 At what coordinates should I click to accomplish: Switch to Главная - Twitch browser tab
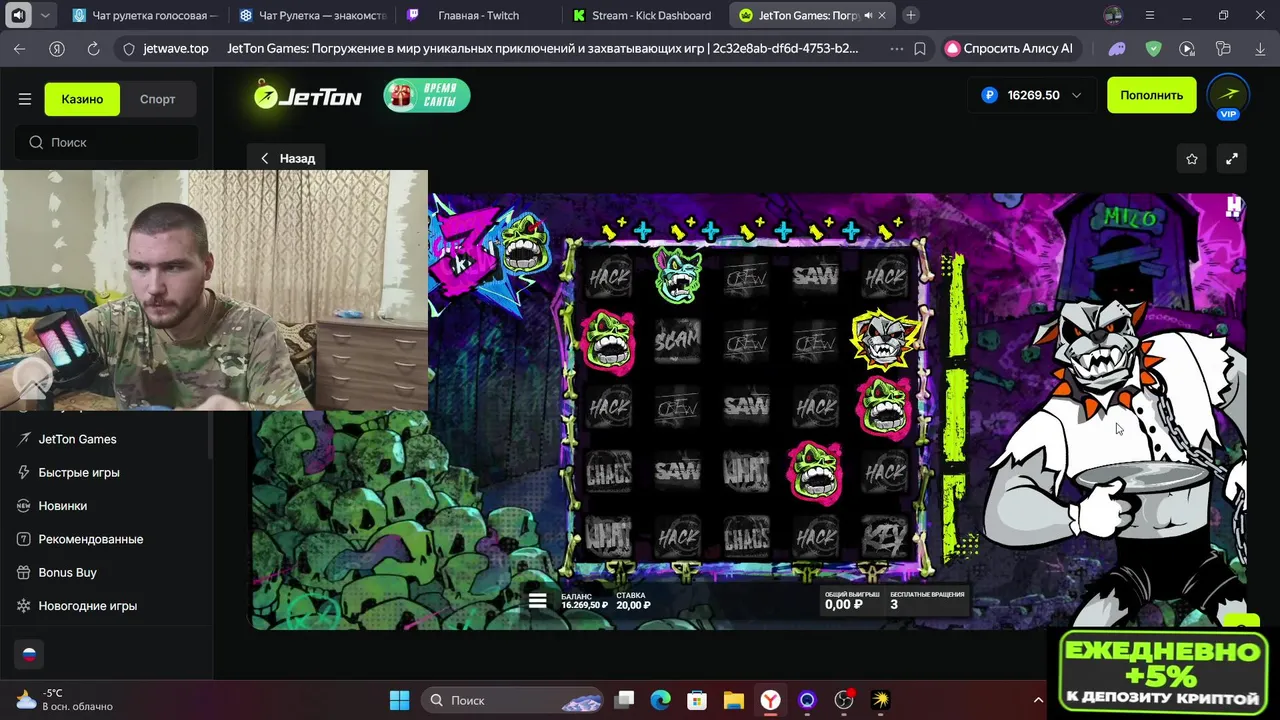pos(478,15)
